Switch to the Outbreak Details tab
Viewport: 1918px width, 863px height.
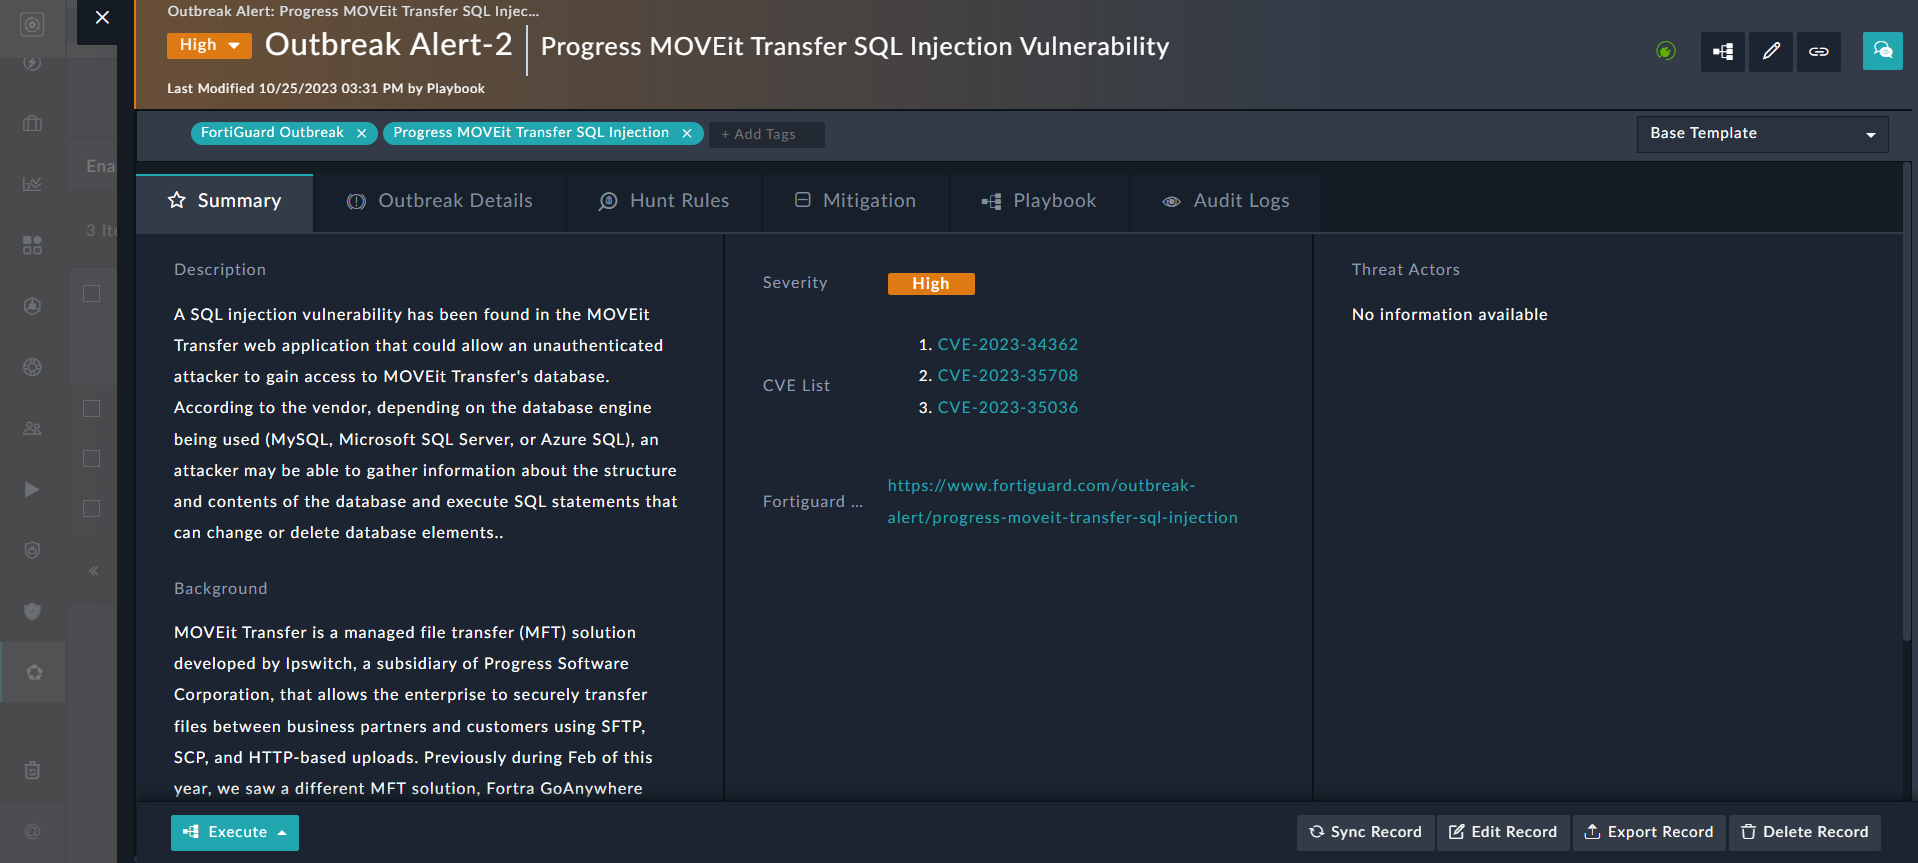(x=439, y=203)
